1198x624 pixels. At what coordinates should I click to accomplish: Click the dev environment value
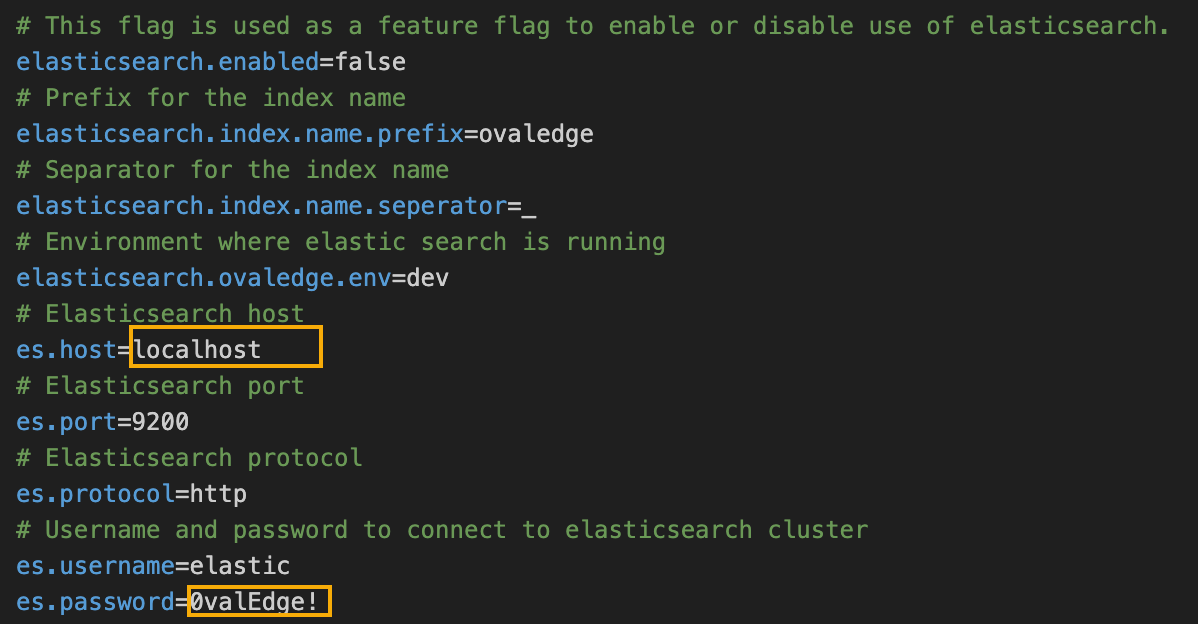(x=428, y=278)
